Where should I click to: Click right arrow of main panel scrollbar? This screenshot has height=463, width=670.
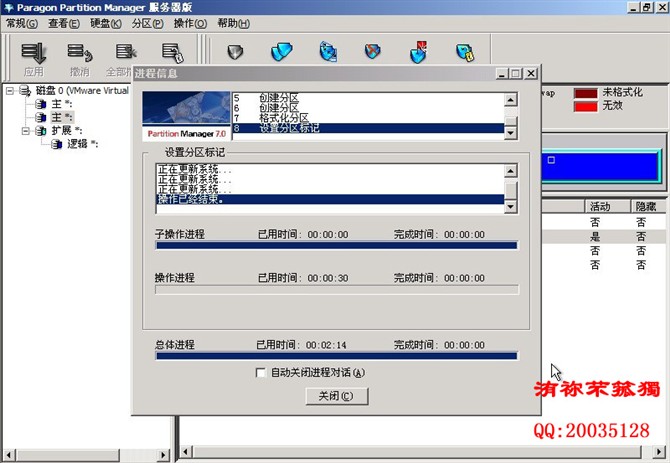point(660,451)
